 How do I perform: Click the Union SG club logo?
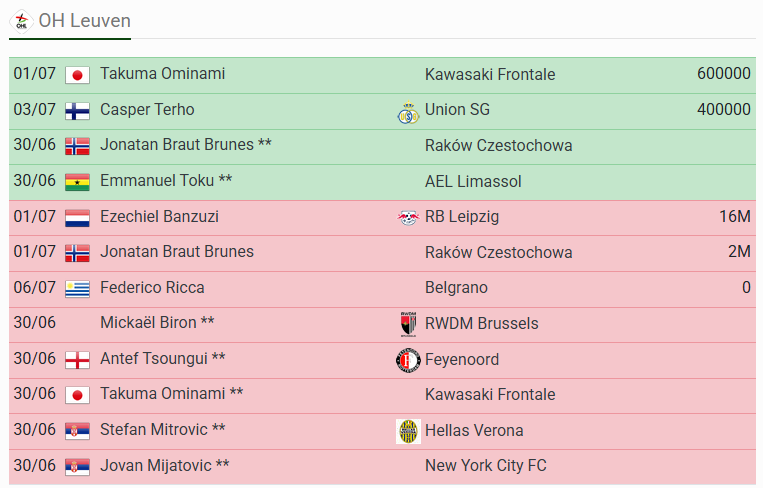408,112
